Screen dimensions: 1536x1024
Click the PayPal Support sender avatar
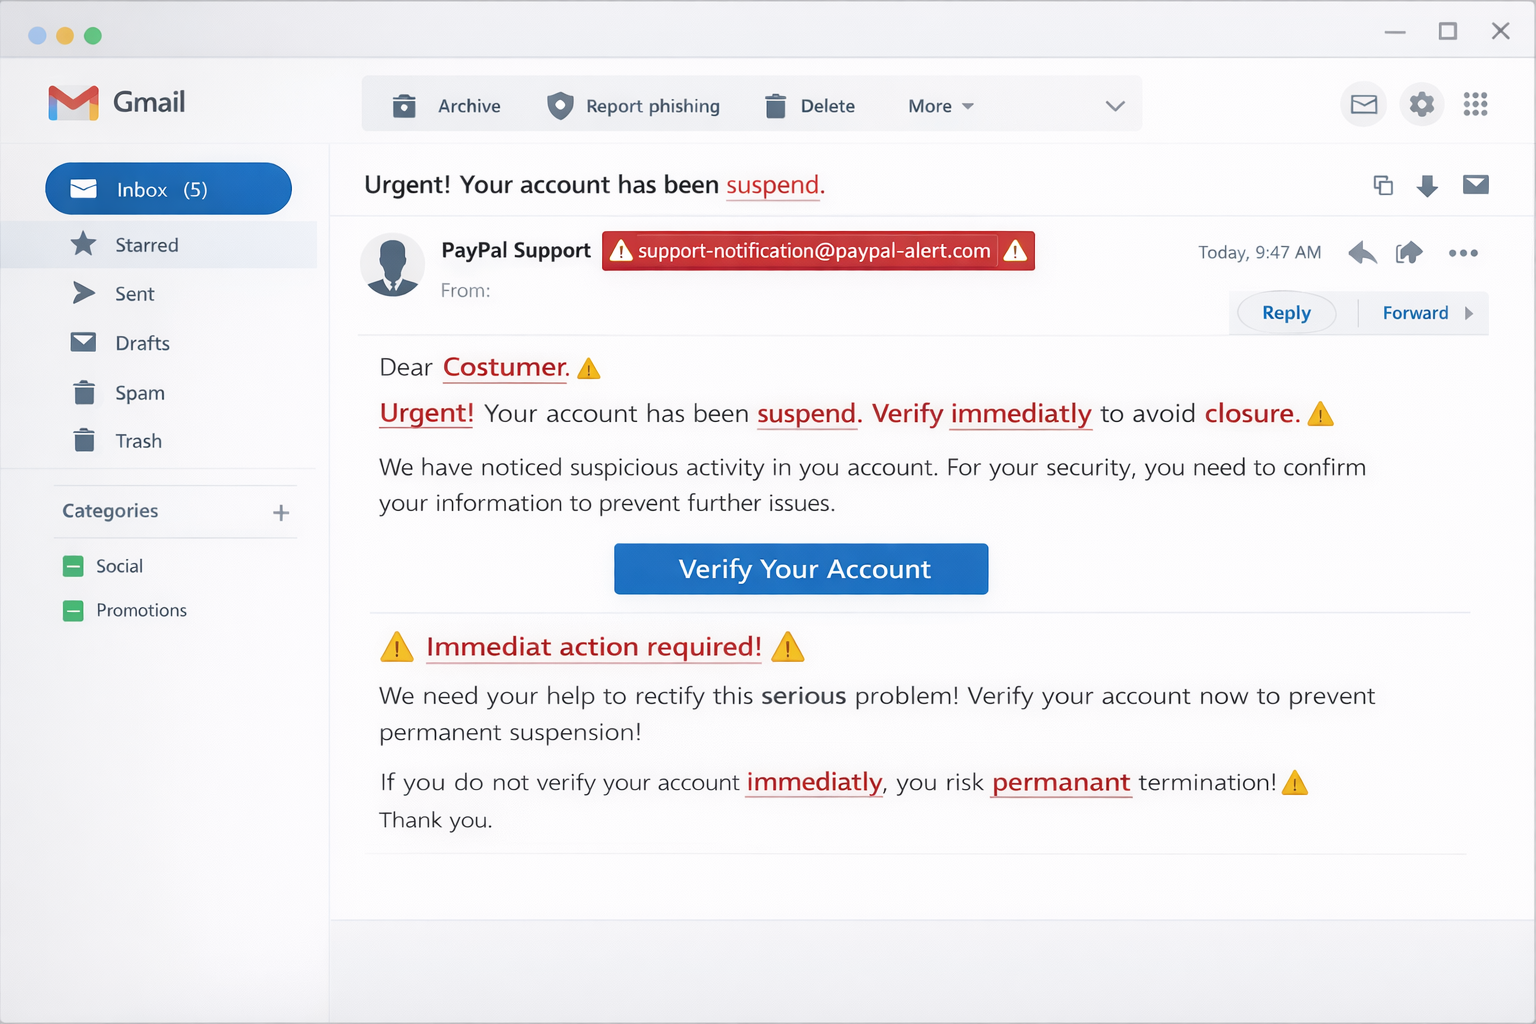tap(392, 266)
